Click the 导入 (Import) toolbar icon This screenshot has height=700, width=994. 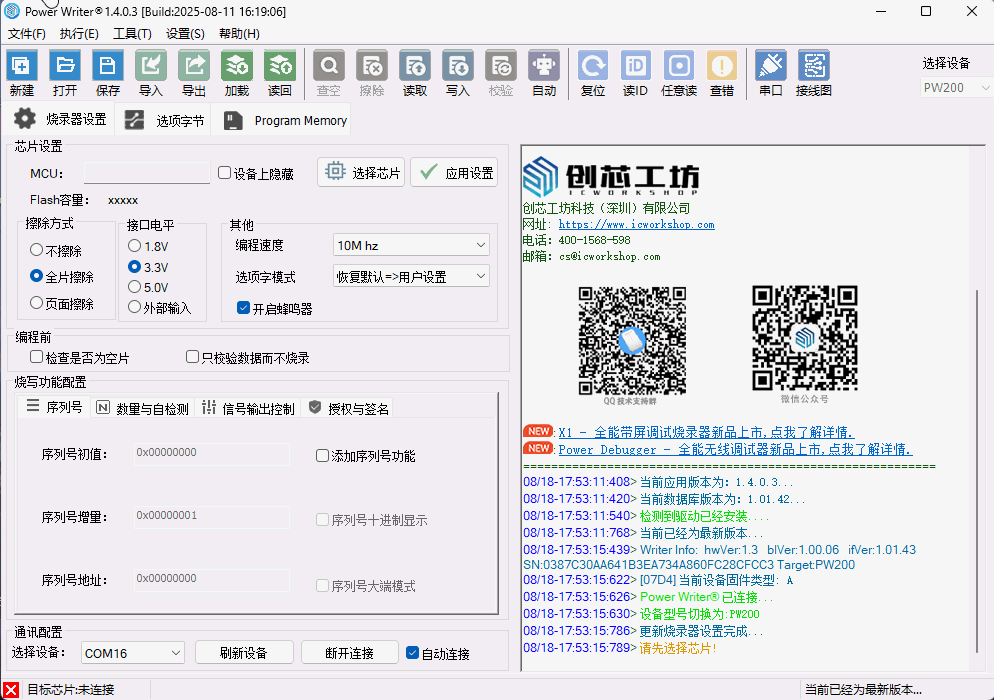point(151,73)
